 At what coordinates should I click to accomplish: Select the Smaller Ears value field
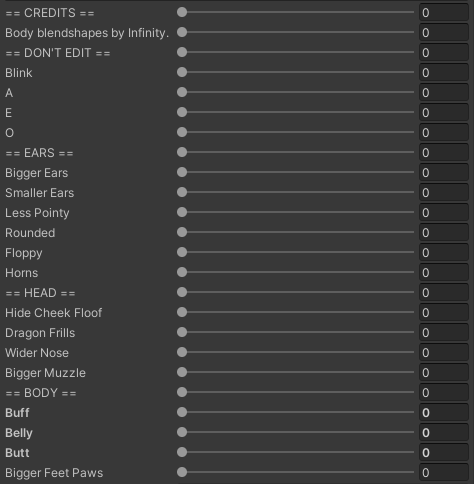click(x=444, y=193)
